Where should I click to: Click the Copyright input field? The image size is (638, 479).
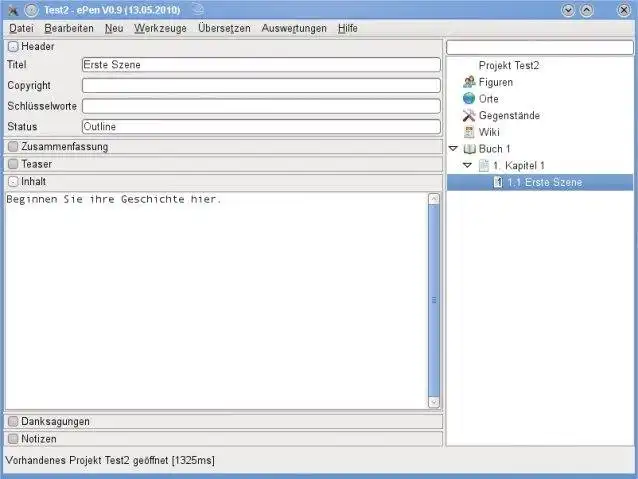pos(261,85)
